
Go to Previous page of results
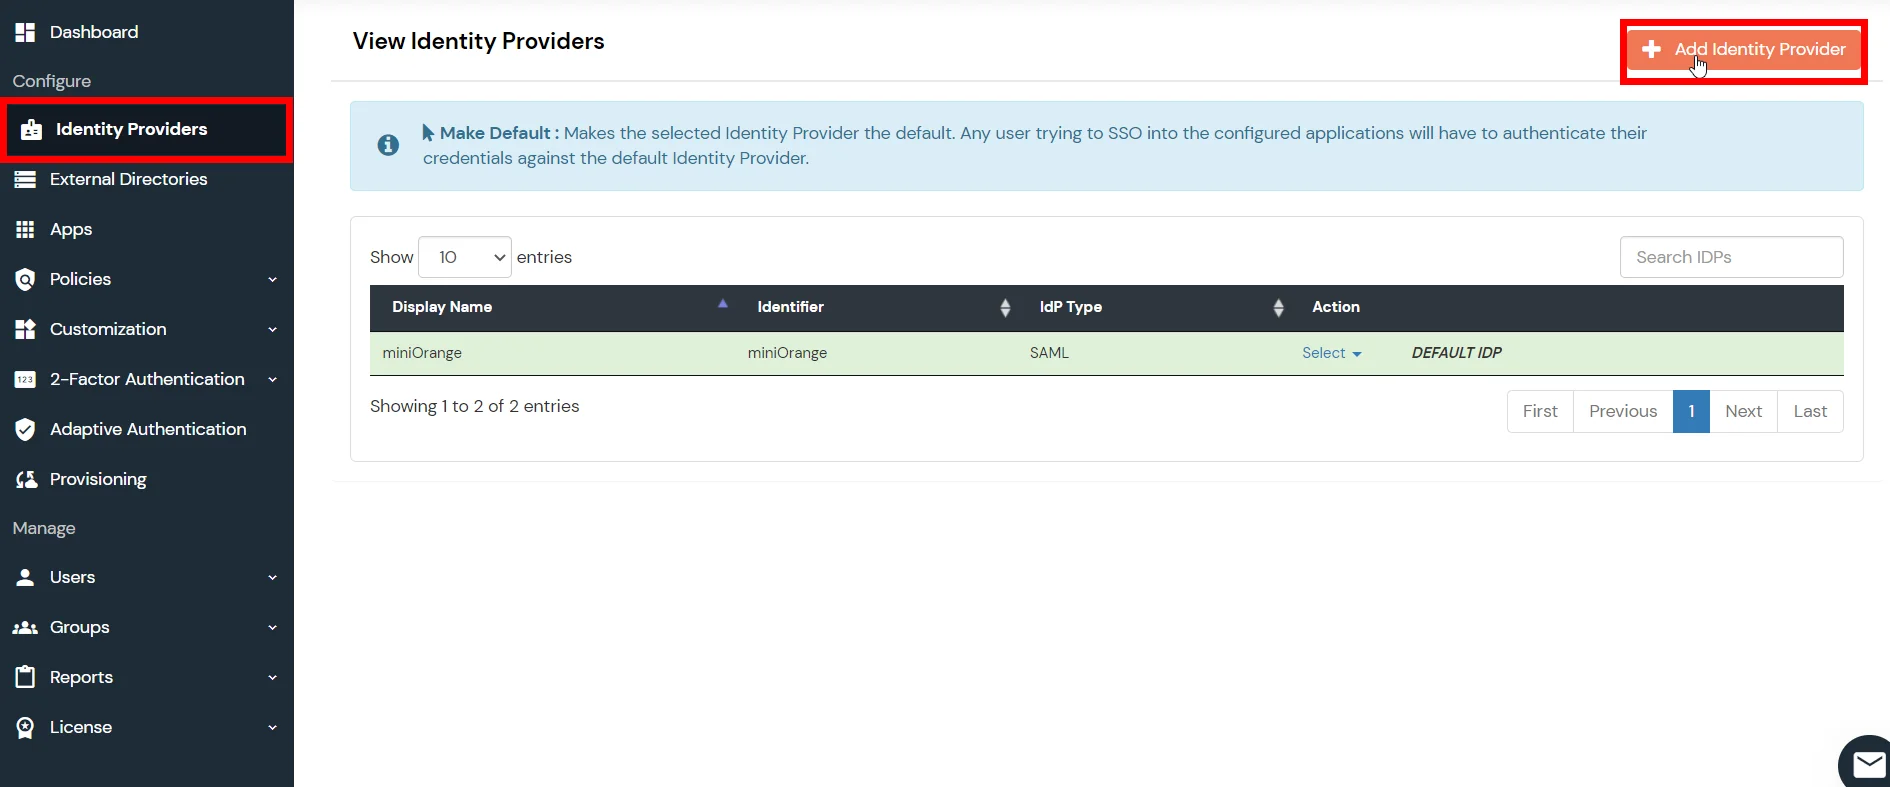coord(1623,411)
